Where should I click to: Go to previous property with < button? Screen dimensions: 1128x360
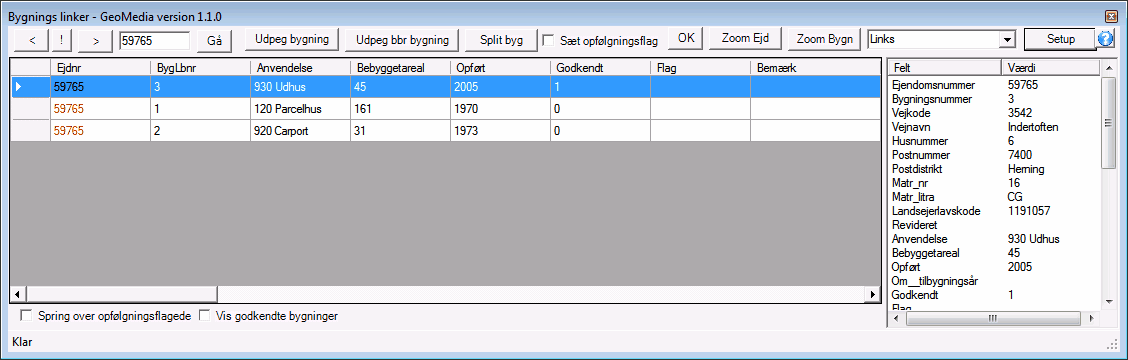[32, 41]
